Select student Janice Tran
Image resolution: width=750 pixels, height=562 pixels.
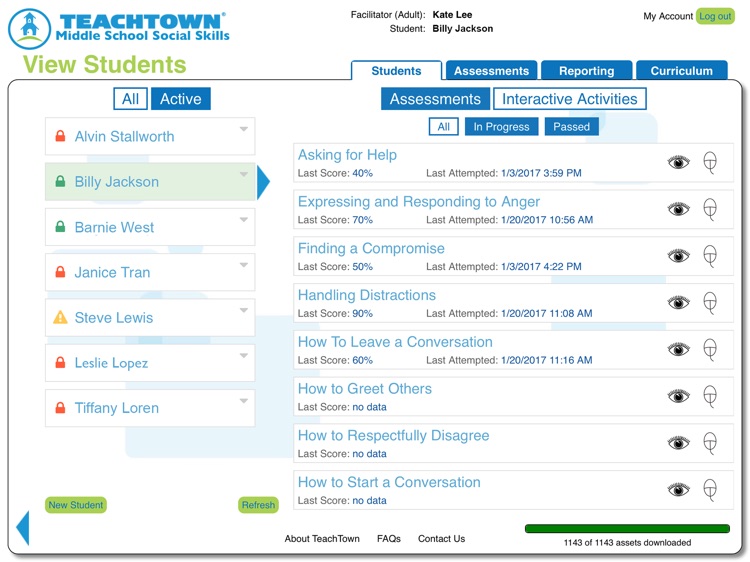click(x=150, y=272)
